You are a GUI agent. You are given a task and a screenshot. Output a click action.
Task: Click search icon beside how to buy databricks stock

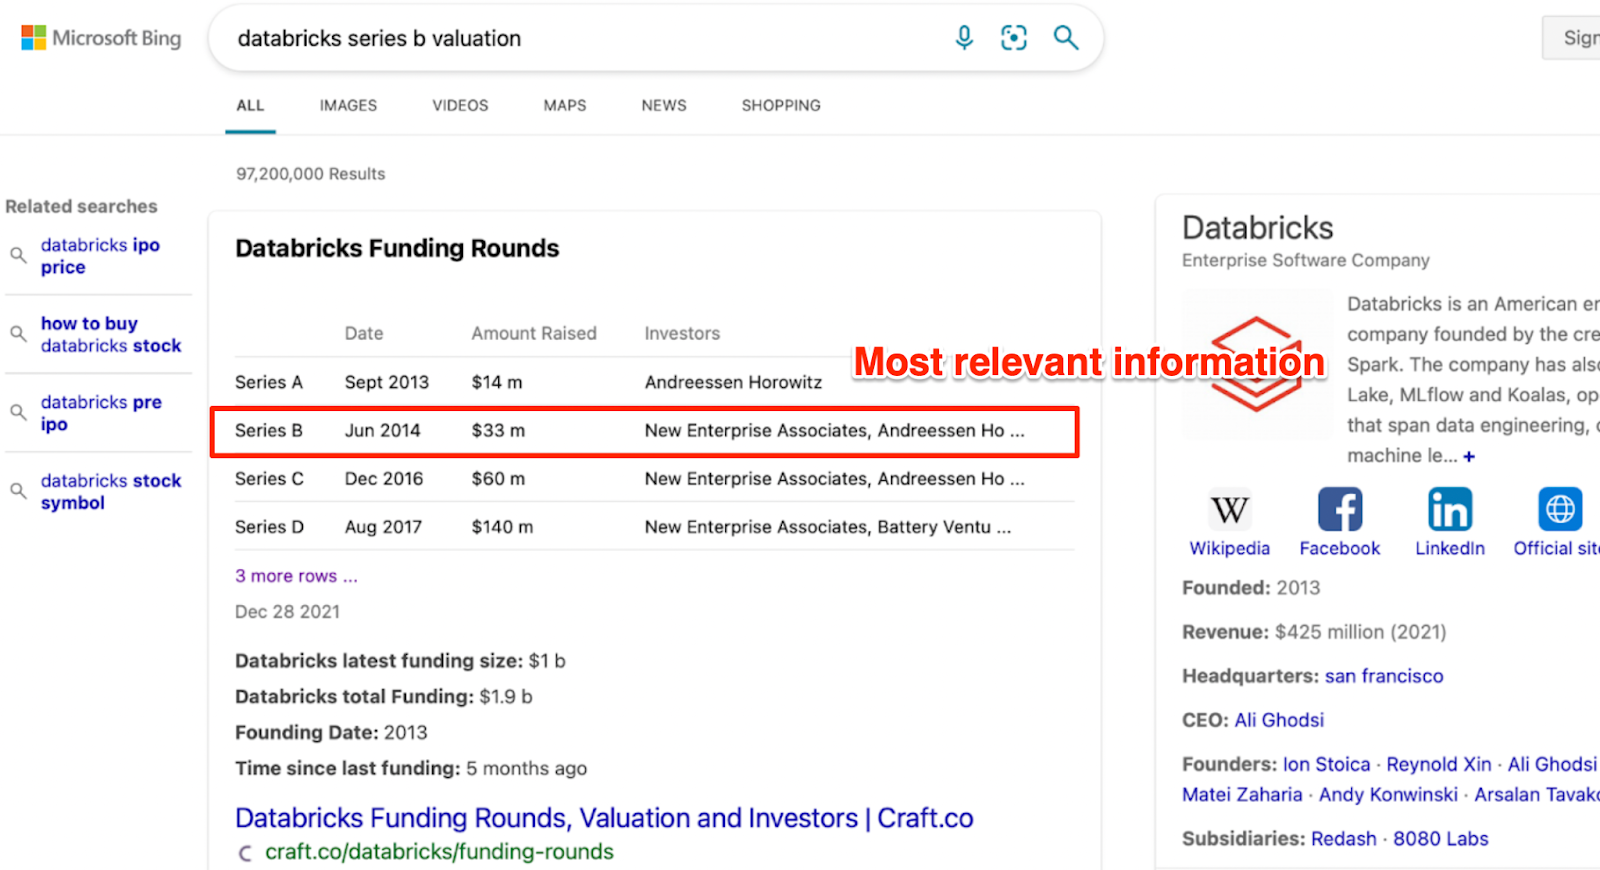click(18, 333)
